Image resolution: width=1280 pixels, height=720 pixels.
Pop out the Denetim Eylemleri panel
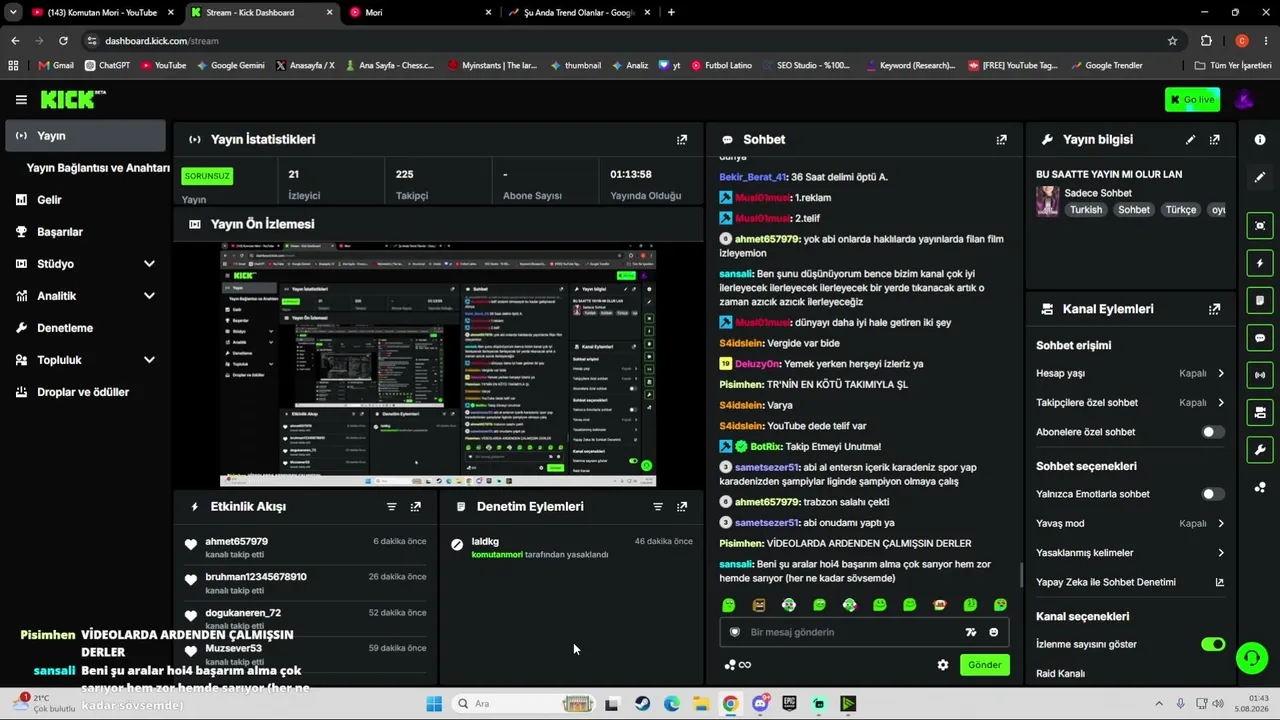click(x=682, y=507)
